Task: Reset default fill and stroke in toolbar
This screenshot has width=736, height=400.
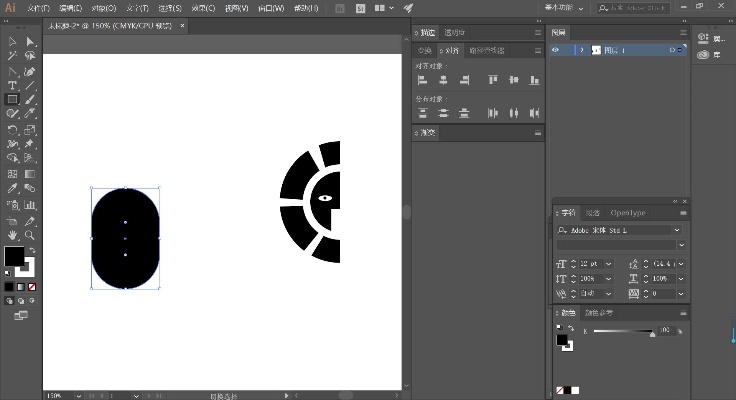Action: click(x=8, y=273)
